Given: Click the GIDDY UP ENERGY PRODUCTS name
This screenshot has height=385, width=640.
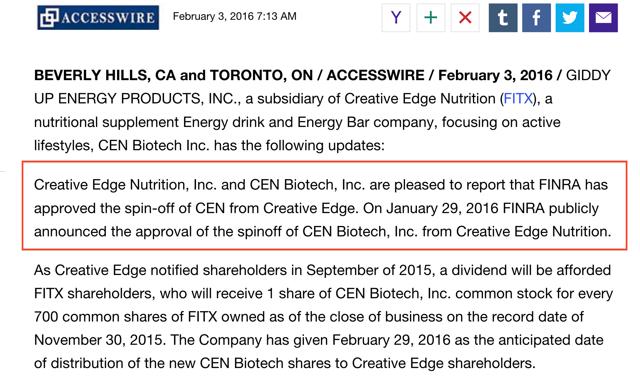Looking at the screenshot, I should click(322, 87).
